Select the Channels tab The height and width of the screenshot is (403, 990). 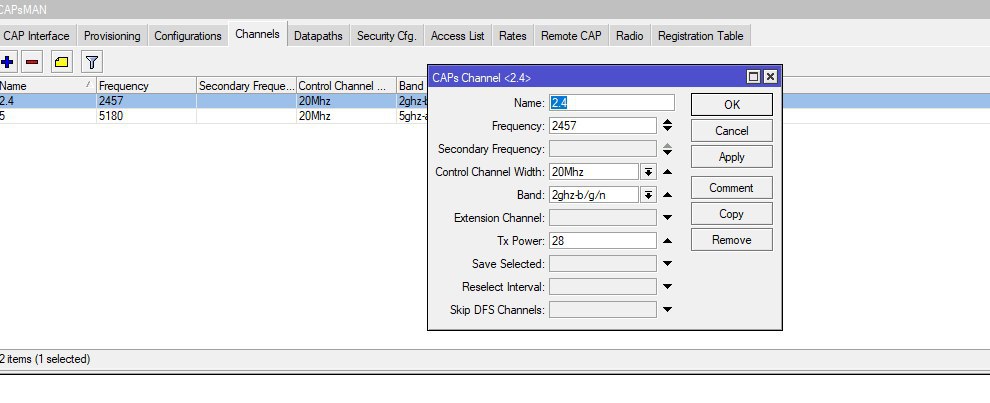coord(258,34)
